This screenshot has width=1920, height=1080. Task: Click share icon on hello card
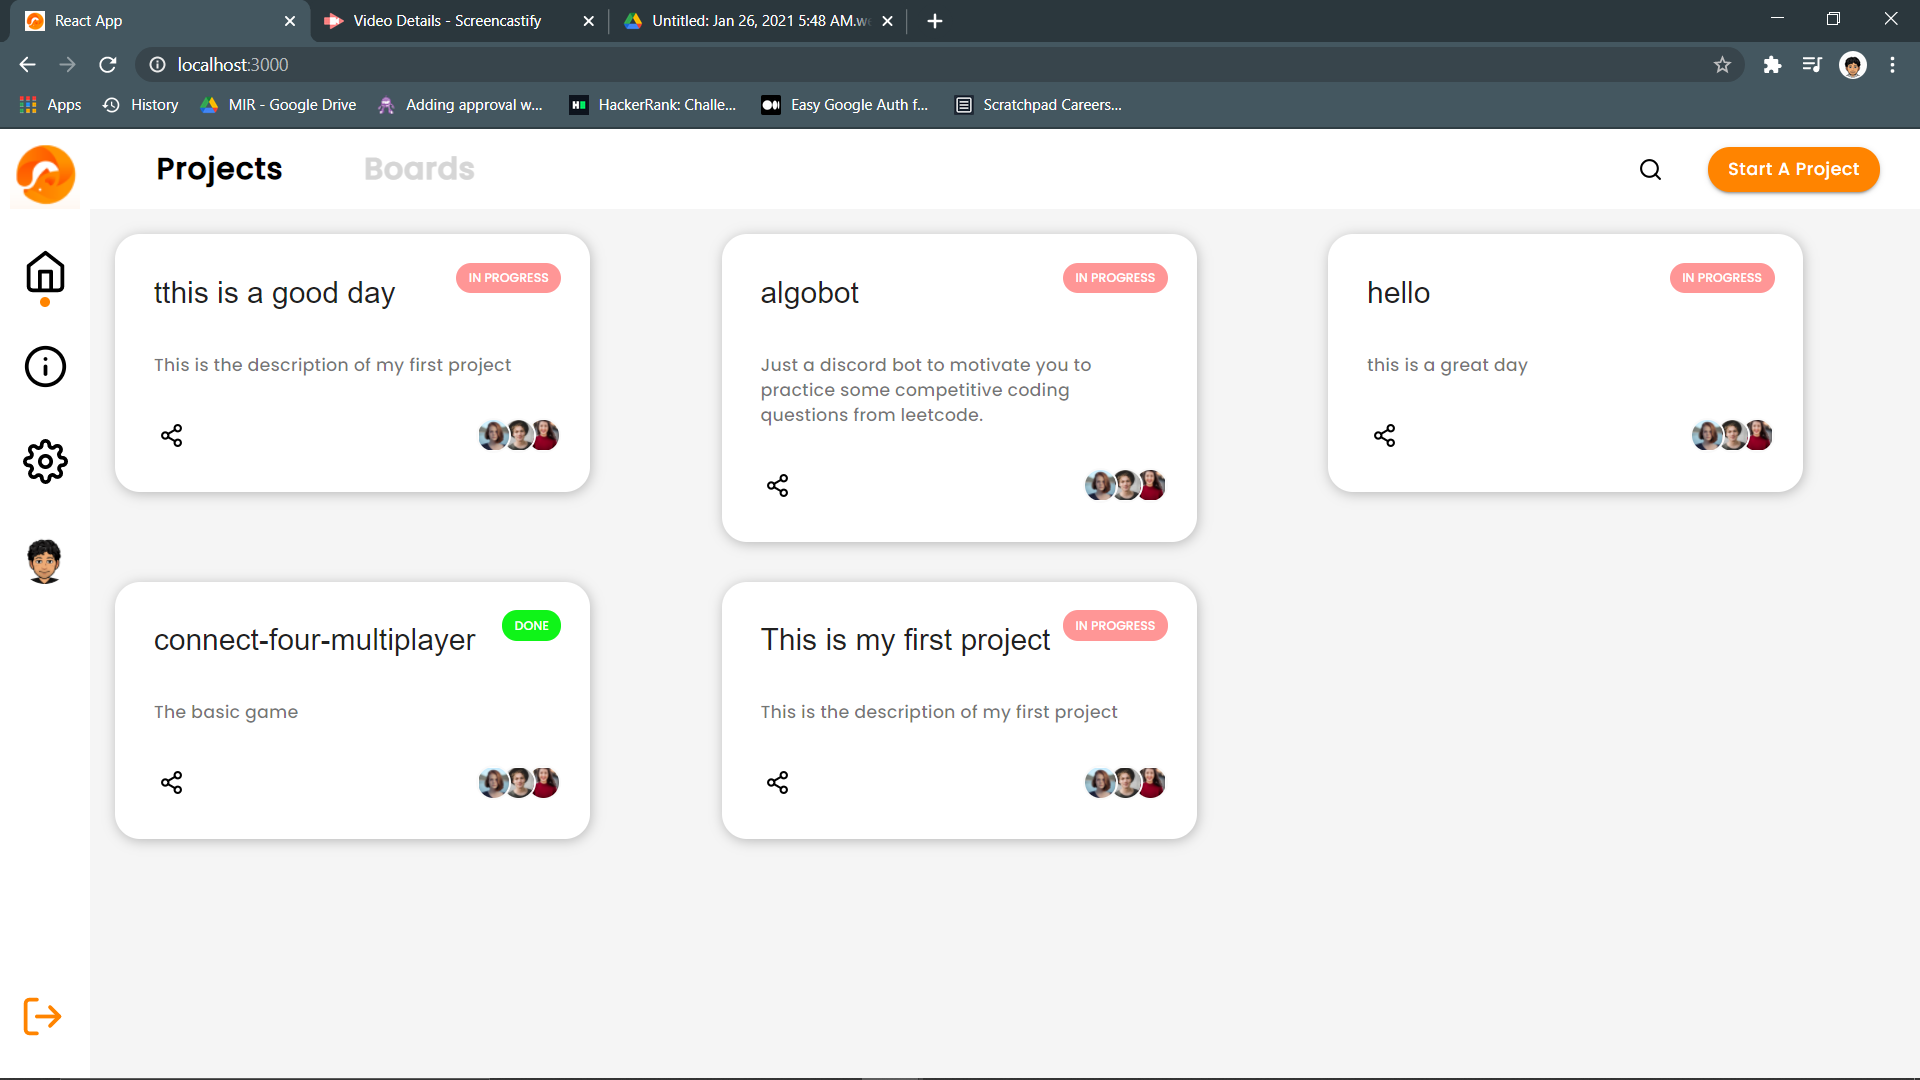point(1384,436)
